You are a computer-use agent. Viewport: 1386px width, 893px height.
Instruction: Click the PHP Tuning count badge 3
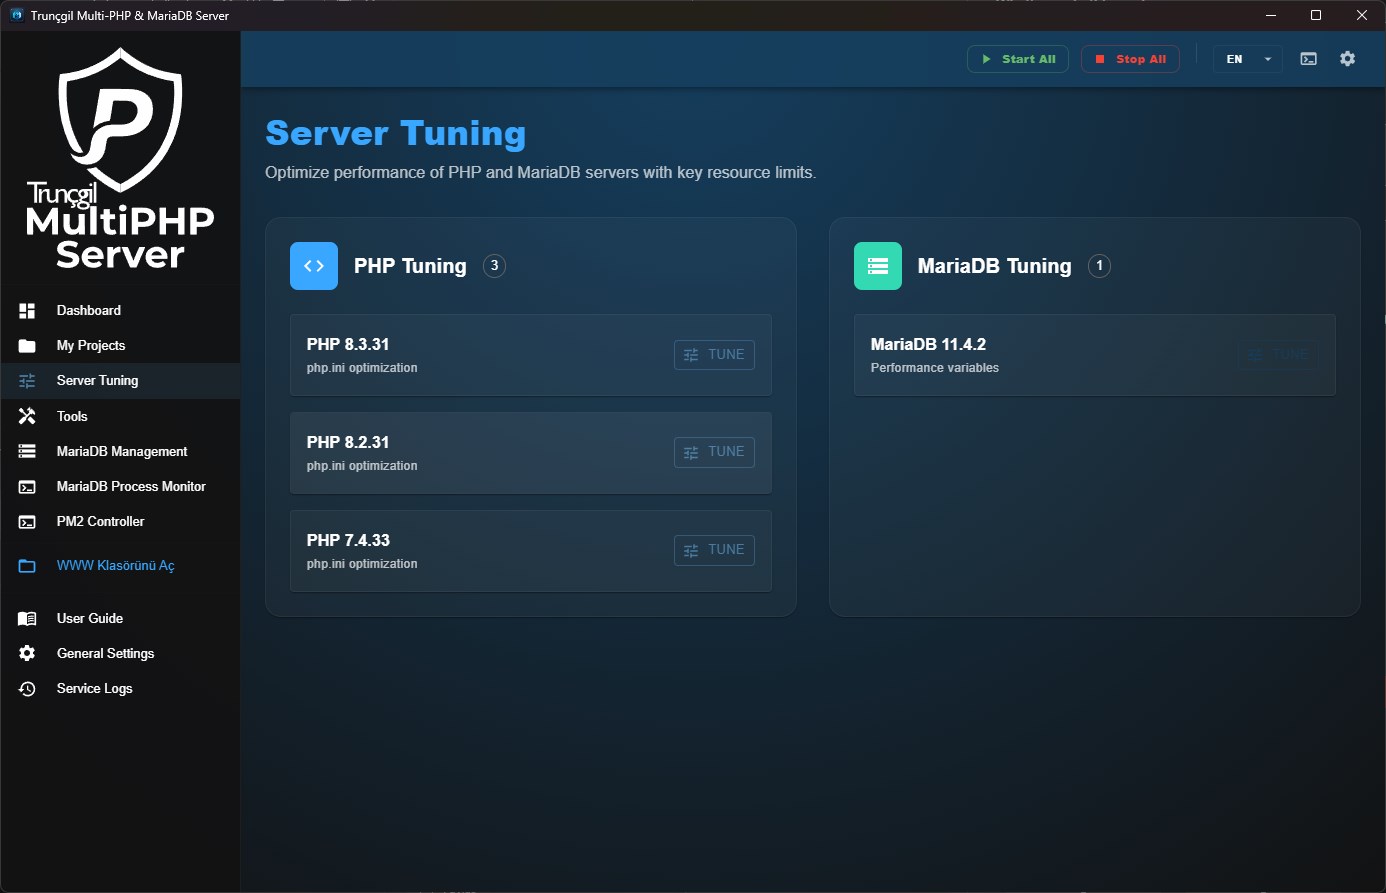(x=494, y=266)
